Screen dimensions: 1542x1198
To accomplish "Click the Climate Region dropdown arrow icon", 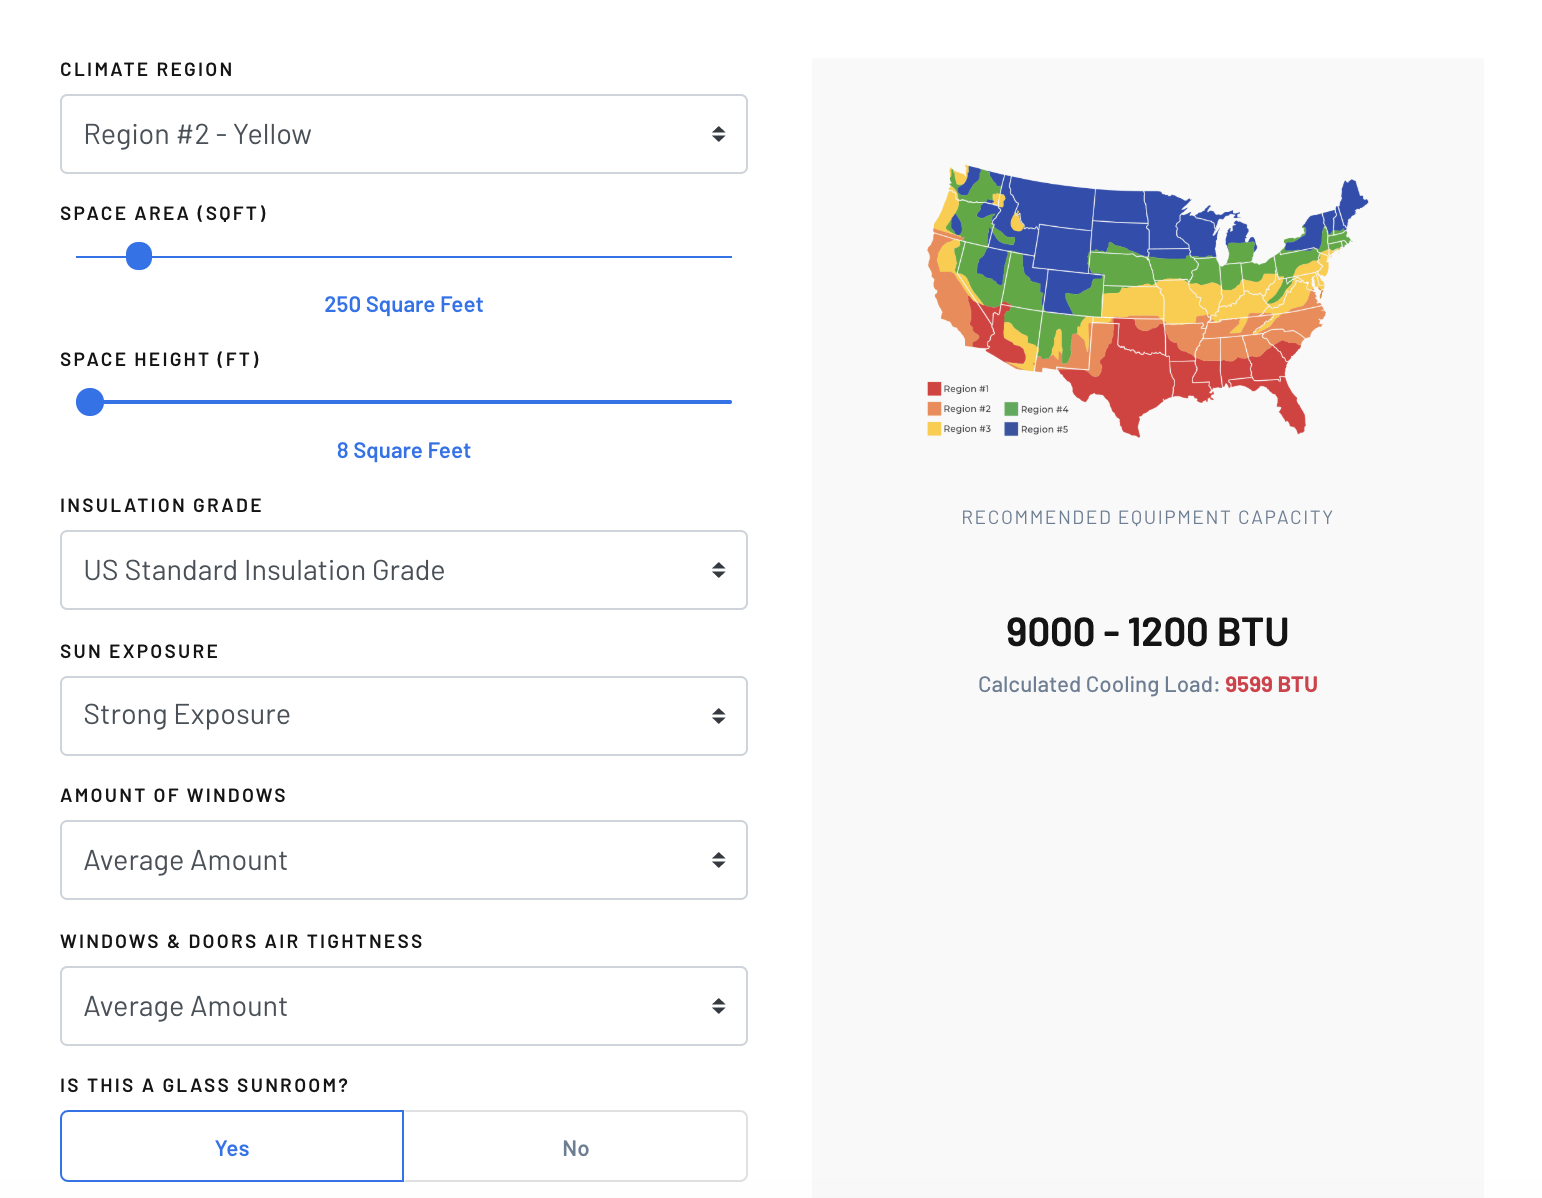I will (x=718, y=134).
